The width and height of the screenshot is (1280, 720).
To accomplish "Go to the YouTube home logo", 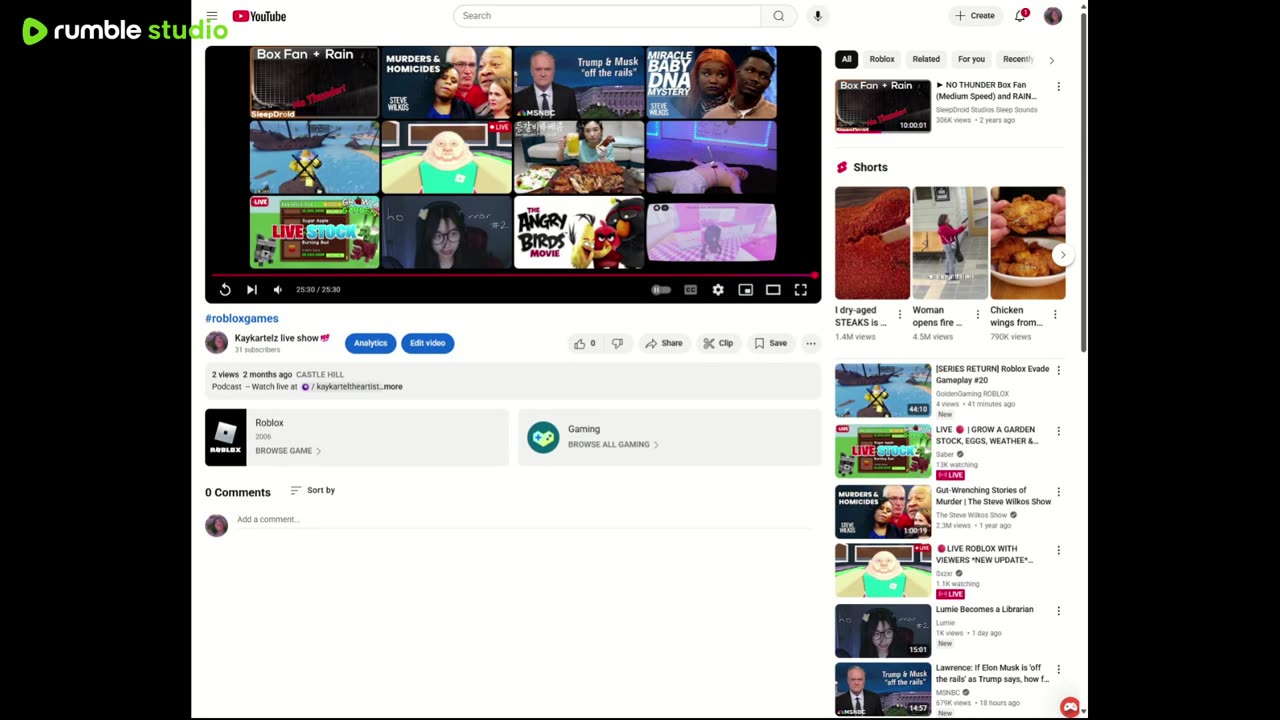I will coord(259,16).
